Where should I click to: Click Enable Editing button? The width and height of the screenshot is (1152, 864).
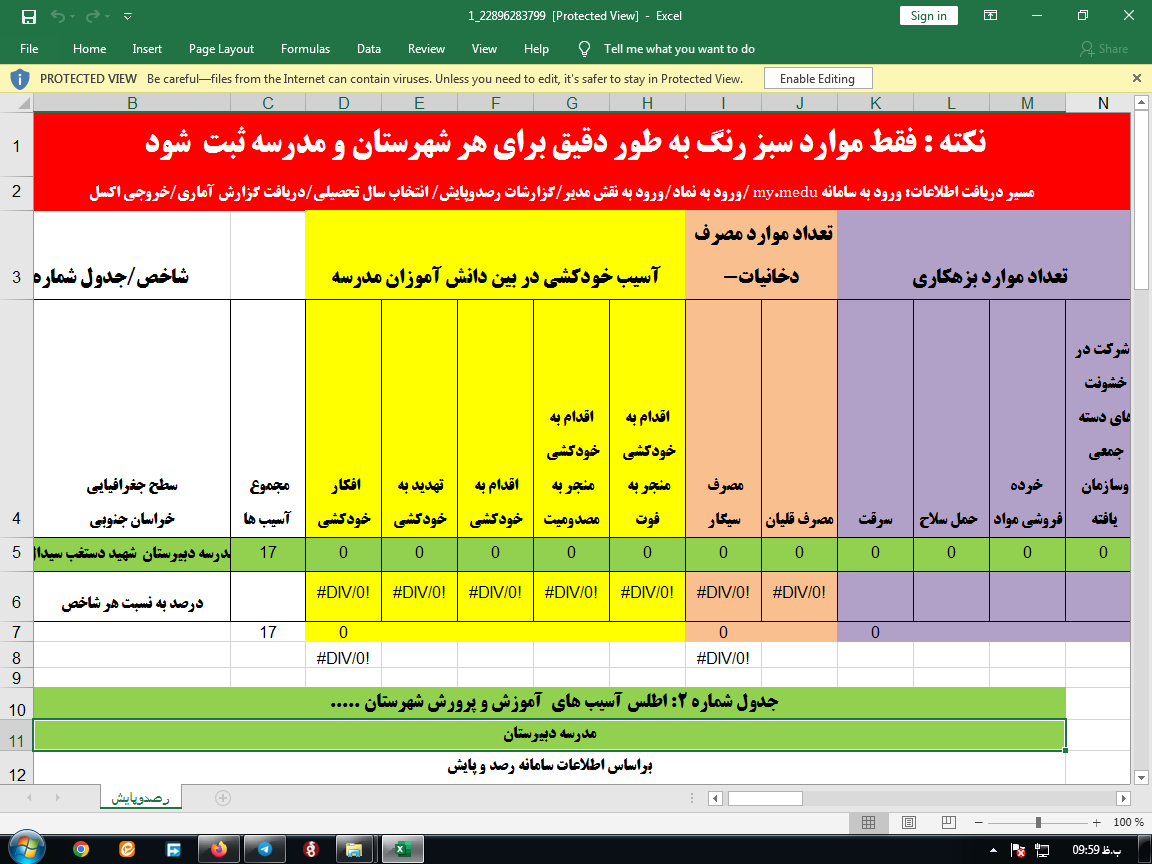(817, 79)
